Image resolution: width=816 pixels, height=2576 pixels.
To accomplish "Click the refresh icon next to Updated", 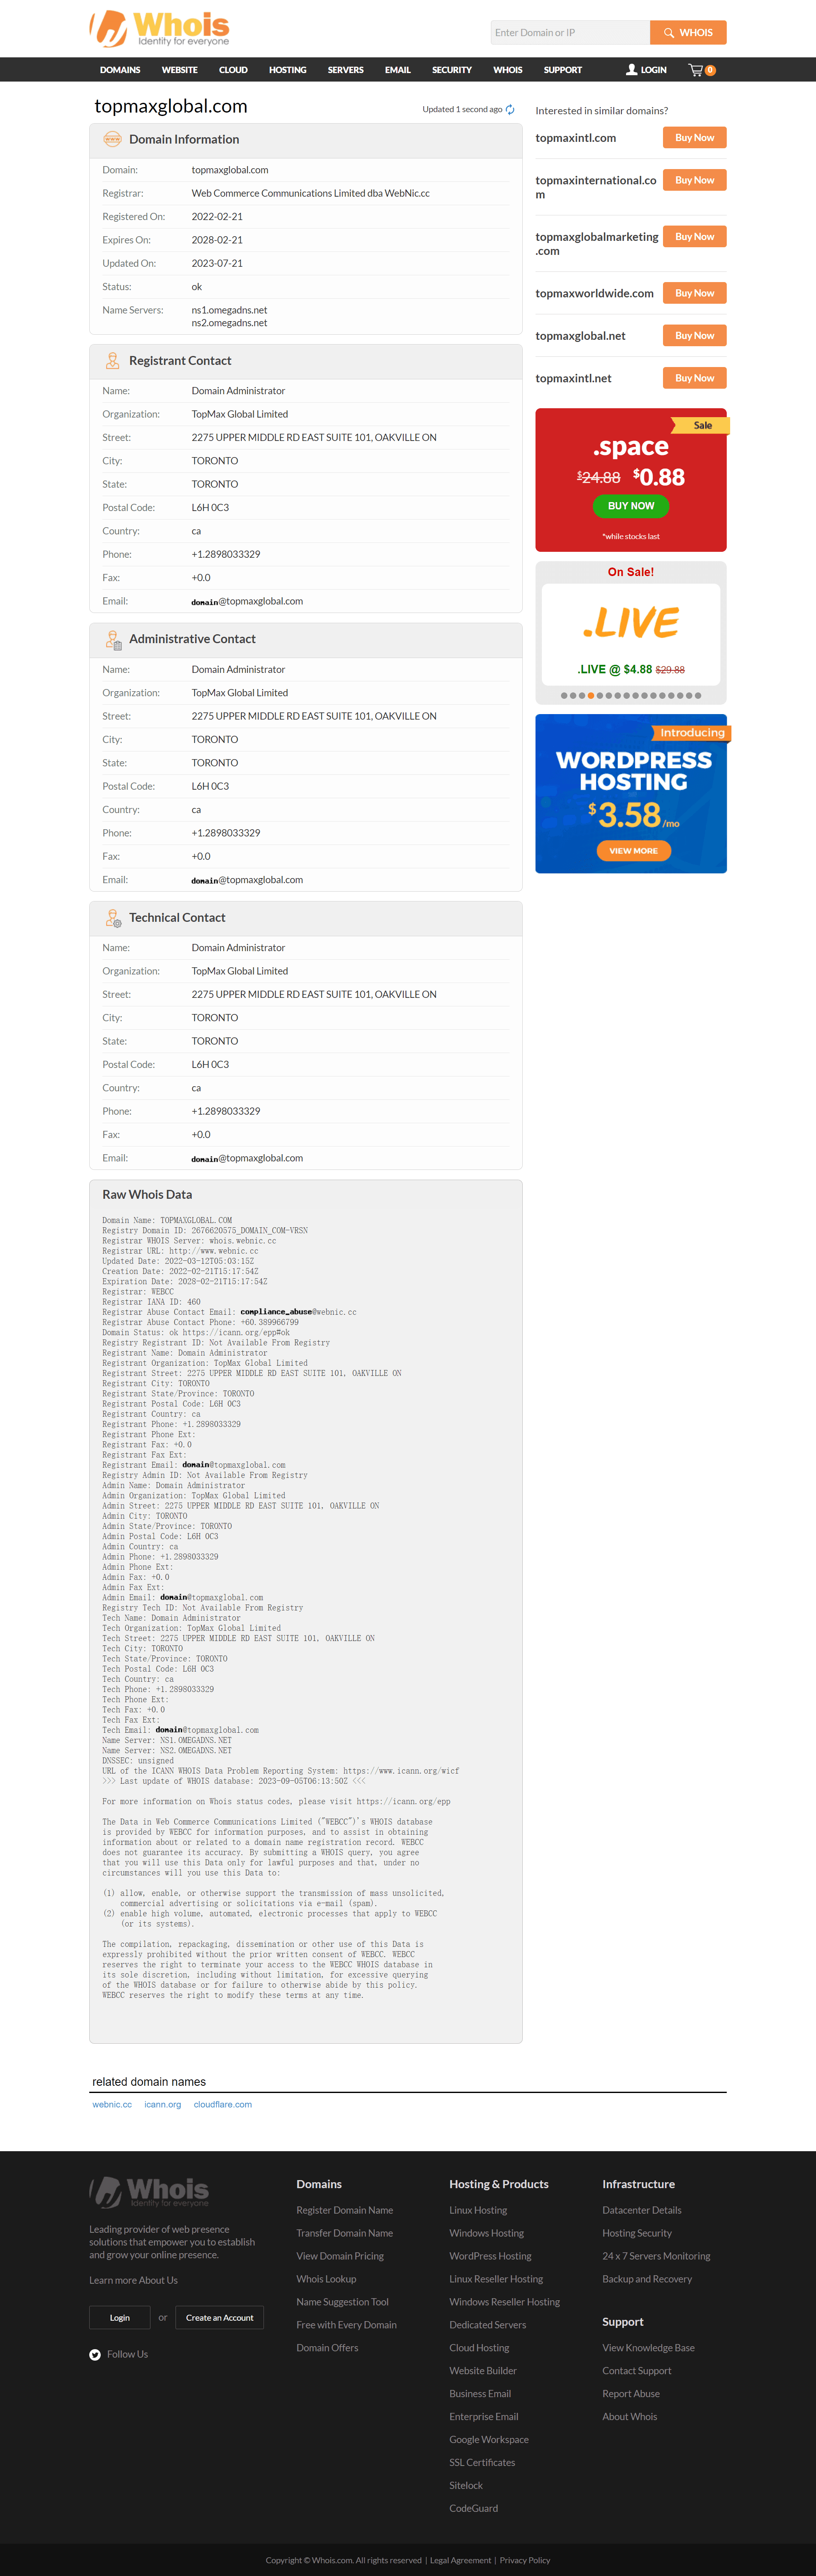I will click(x=510, y=110).
